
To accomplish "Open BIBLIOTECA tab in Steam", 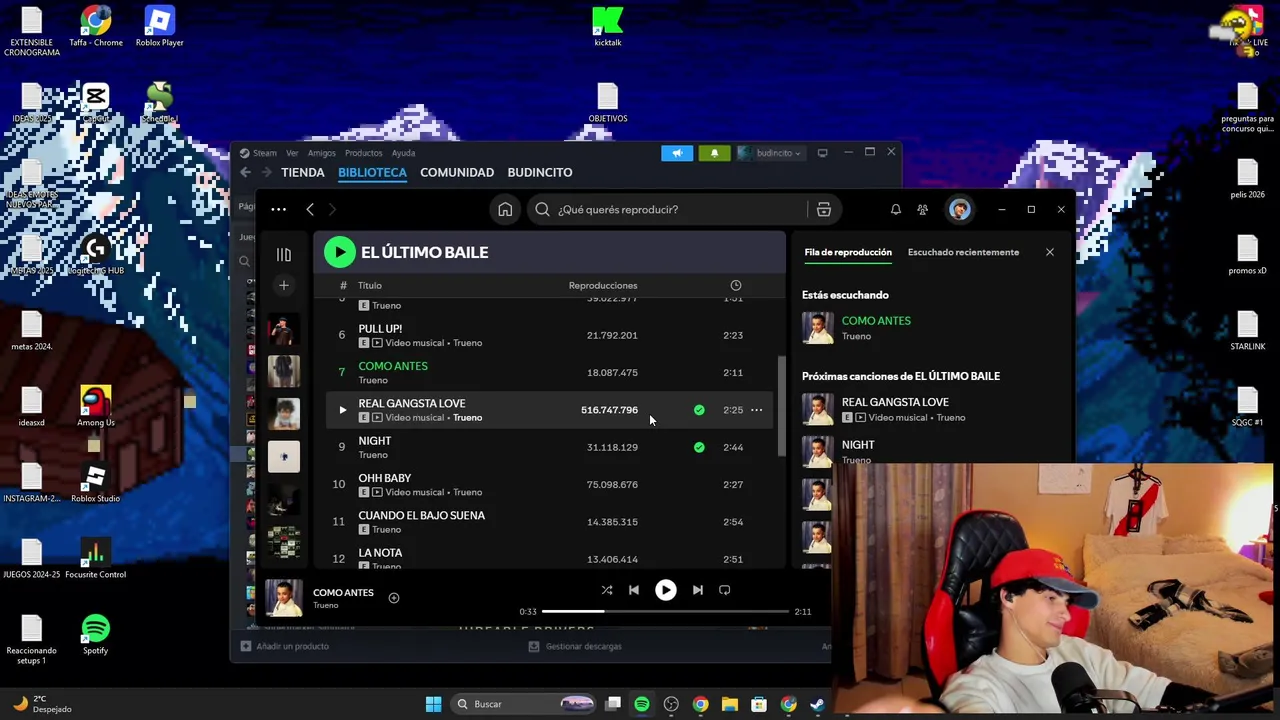I will click(372, 172).
